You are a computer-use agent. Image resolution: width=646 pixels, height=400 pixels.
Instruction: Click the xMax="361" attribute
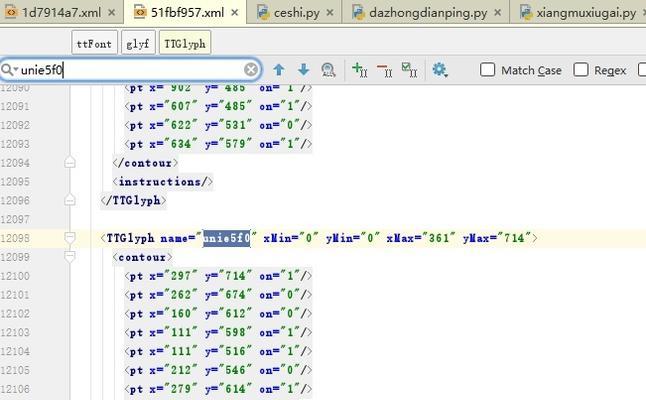[x=421, y=238]
